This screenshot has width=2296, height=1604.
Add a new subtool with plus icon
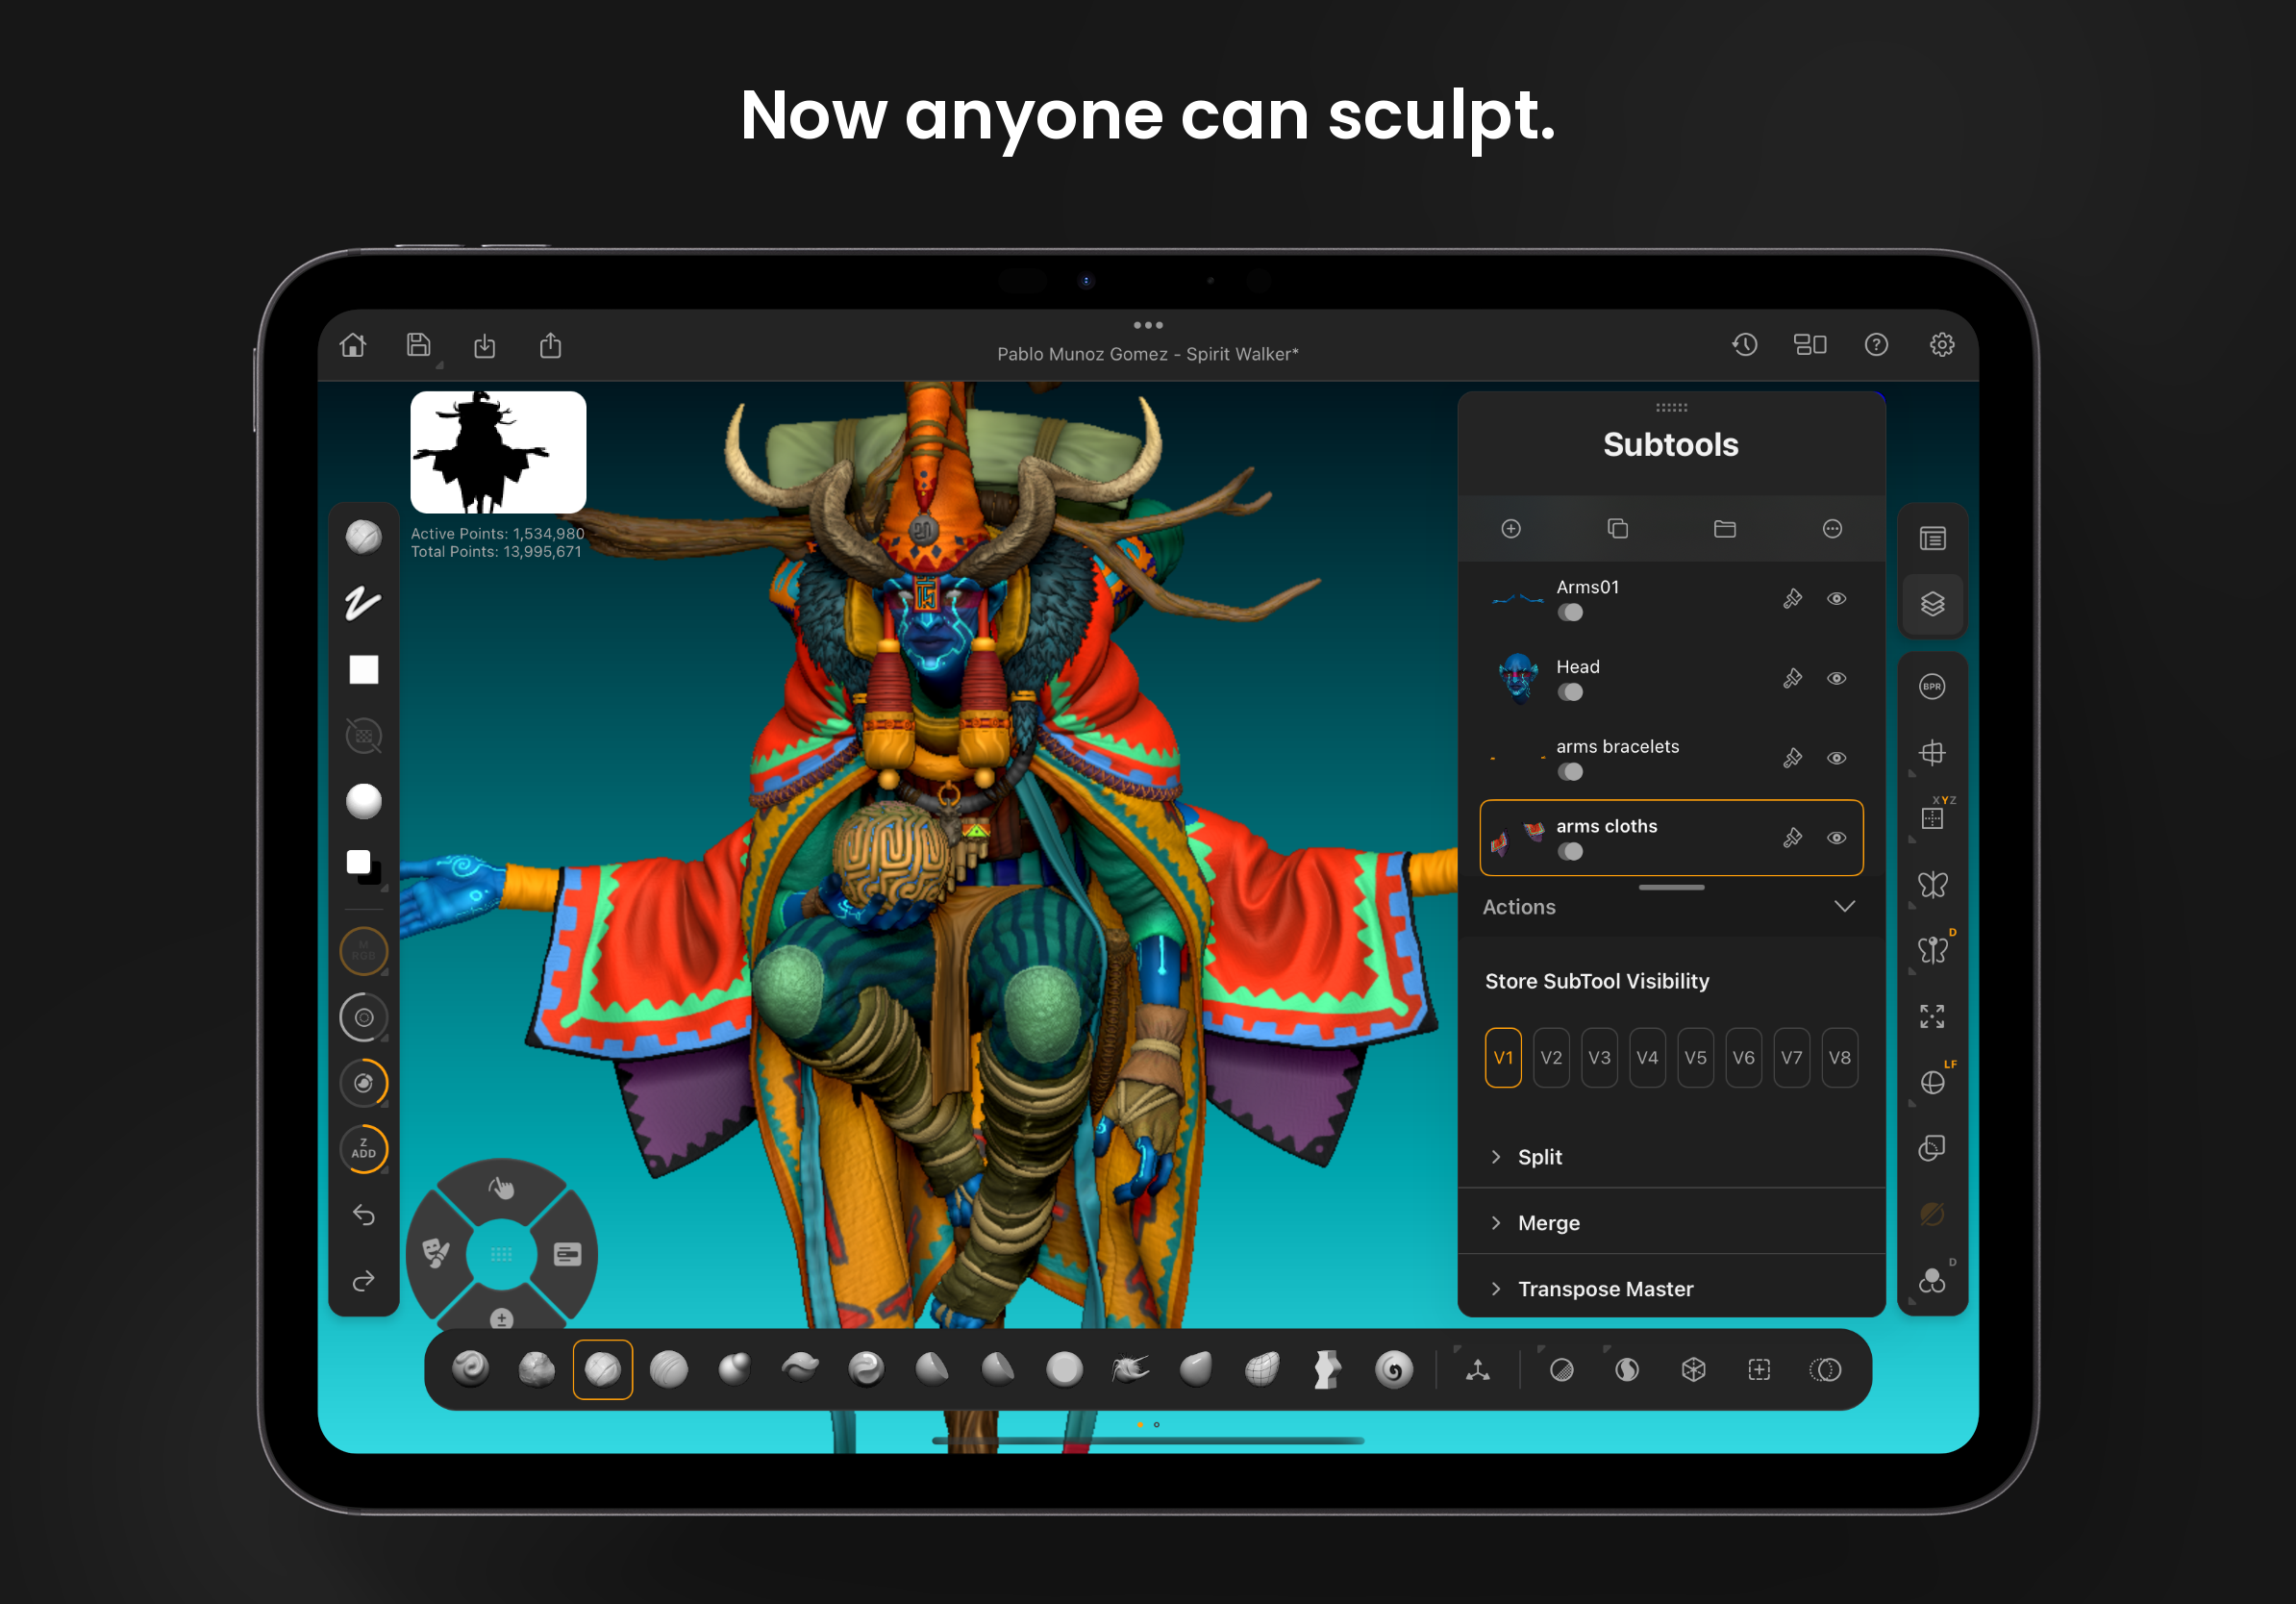click(1511, 528)
